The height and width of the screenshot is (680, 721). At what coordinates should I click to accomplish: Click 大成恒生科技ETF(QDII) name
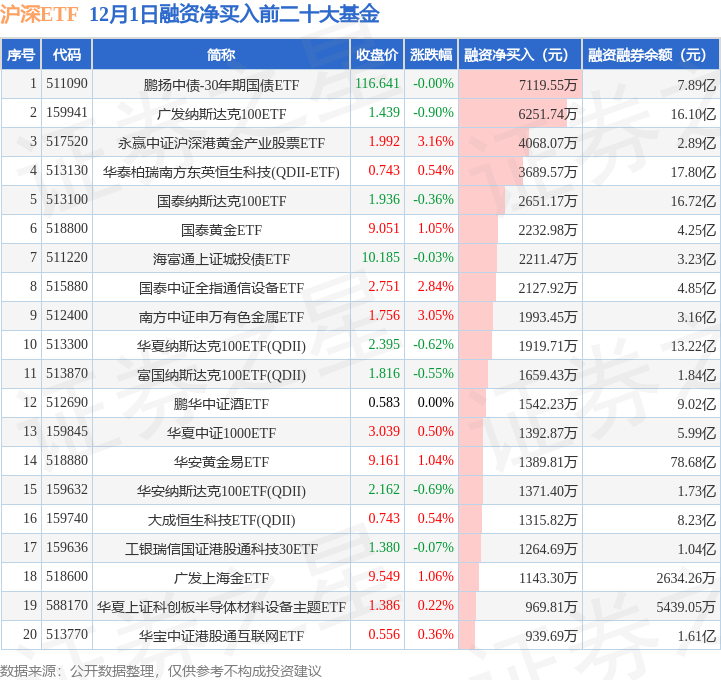pos(221,520)
